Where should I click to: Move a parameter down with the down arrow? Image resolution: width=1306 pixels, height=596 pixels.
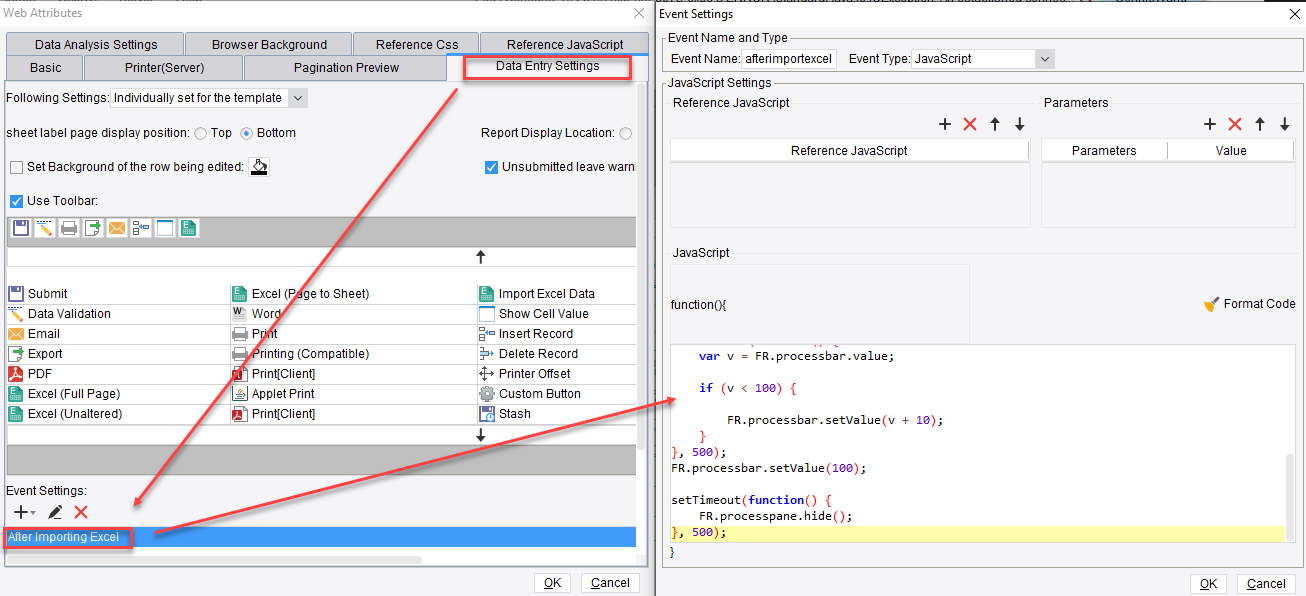point(1284,124)
